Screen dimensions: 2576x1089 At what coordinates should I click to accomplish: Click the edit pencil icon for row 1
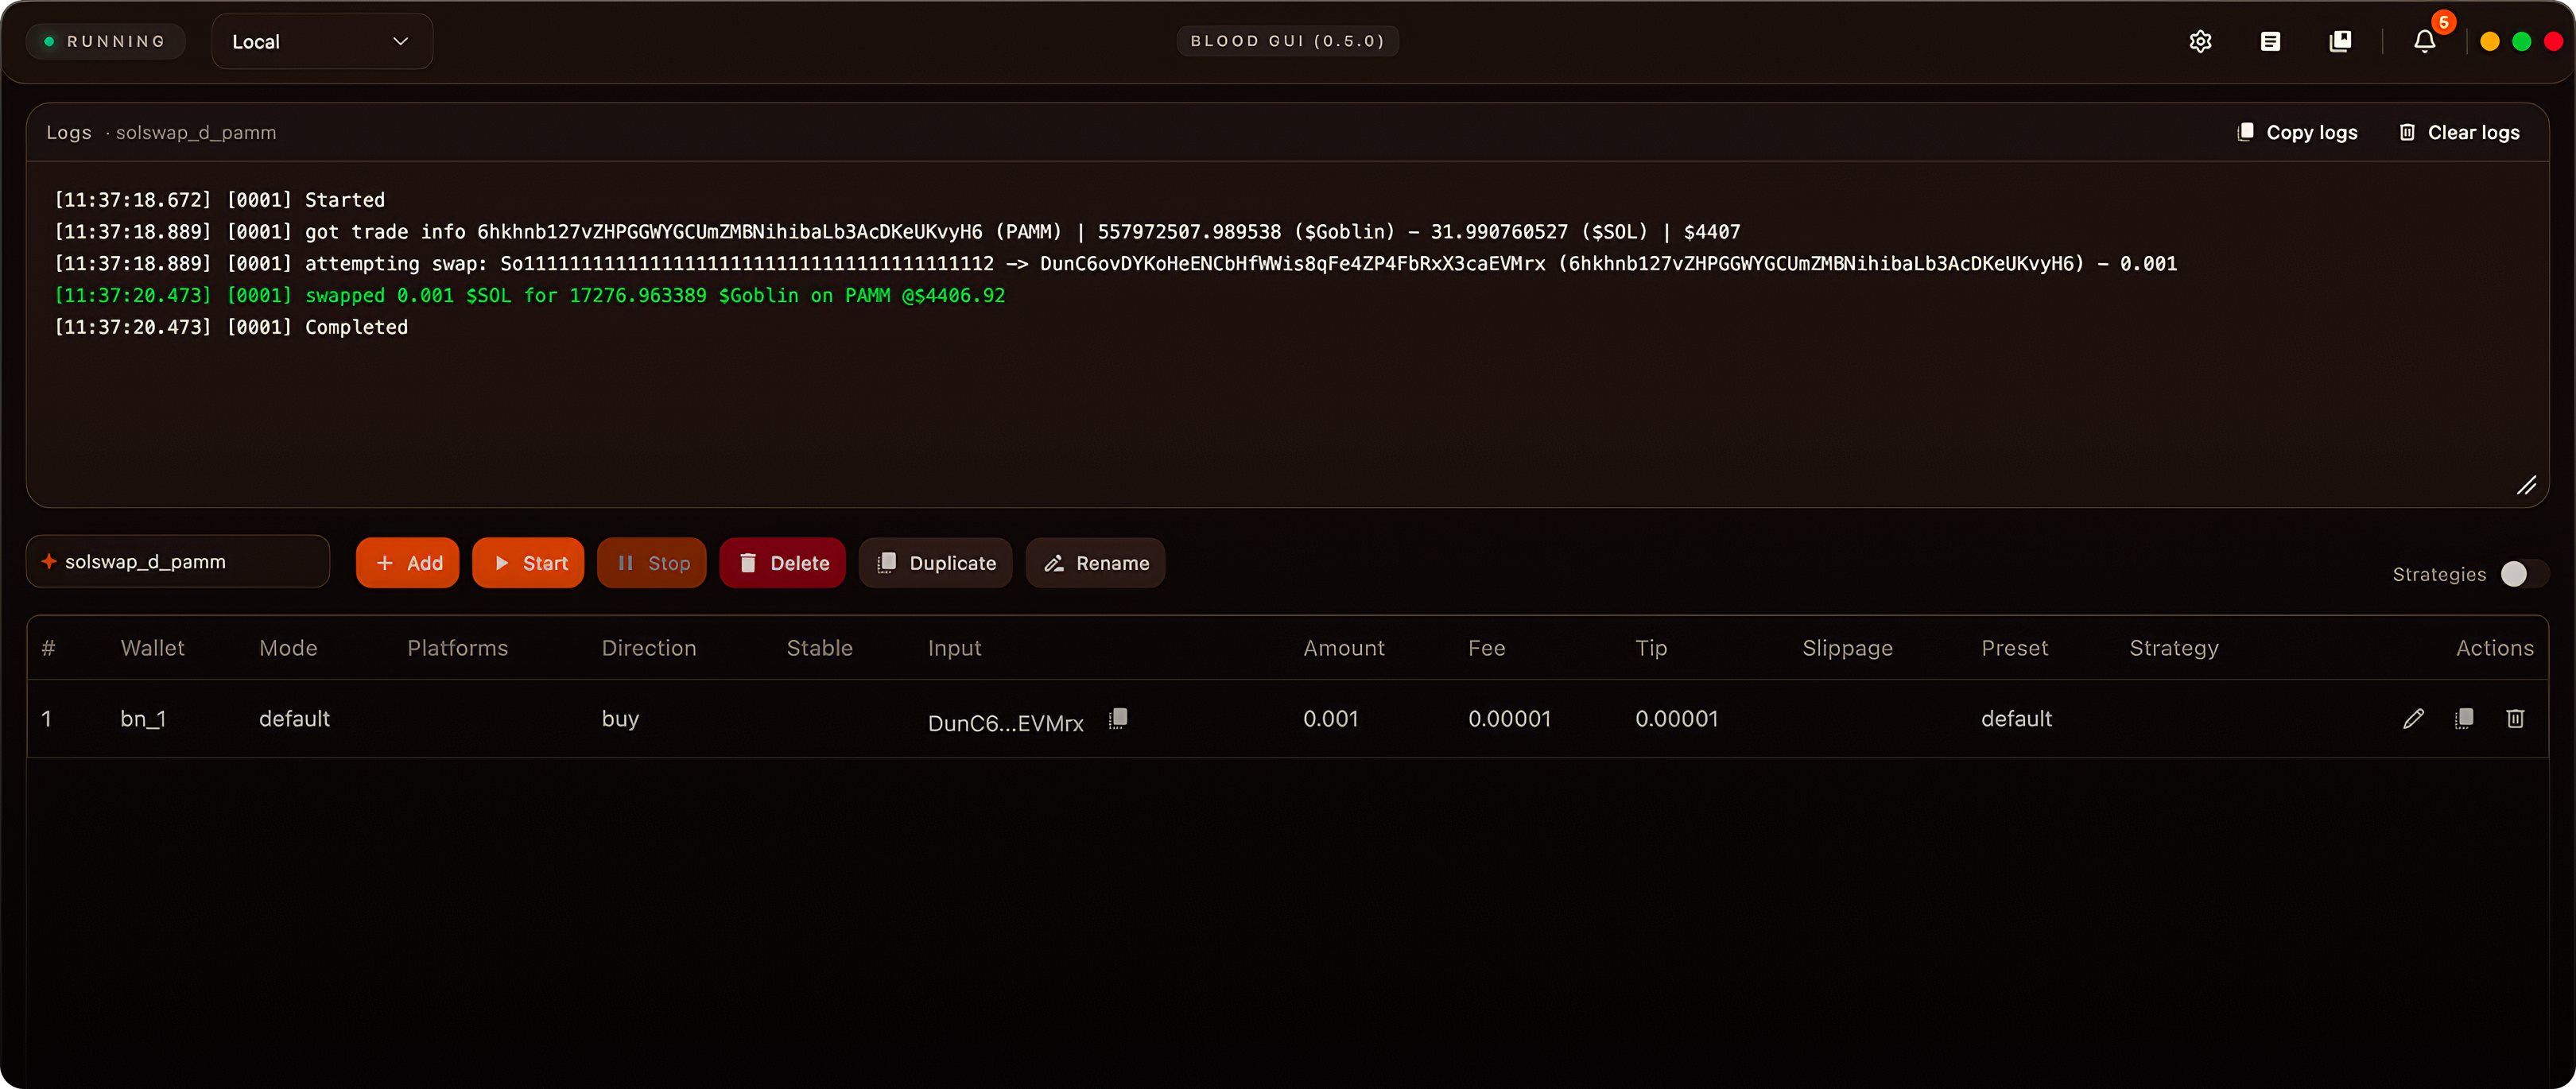coord(2413,718)
